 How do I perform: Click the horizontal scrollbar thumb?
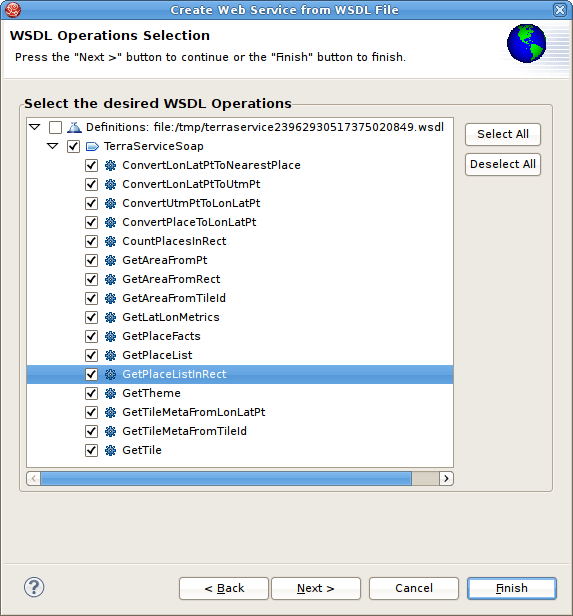coord(226,478)
